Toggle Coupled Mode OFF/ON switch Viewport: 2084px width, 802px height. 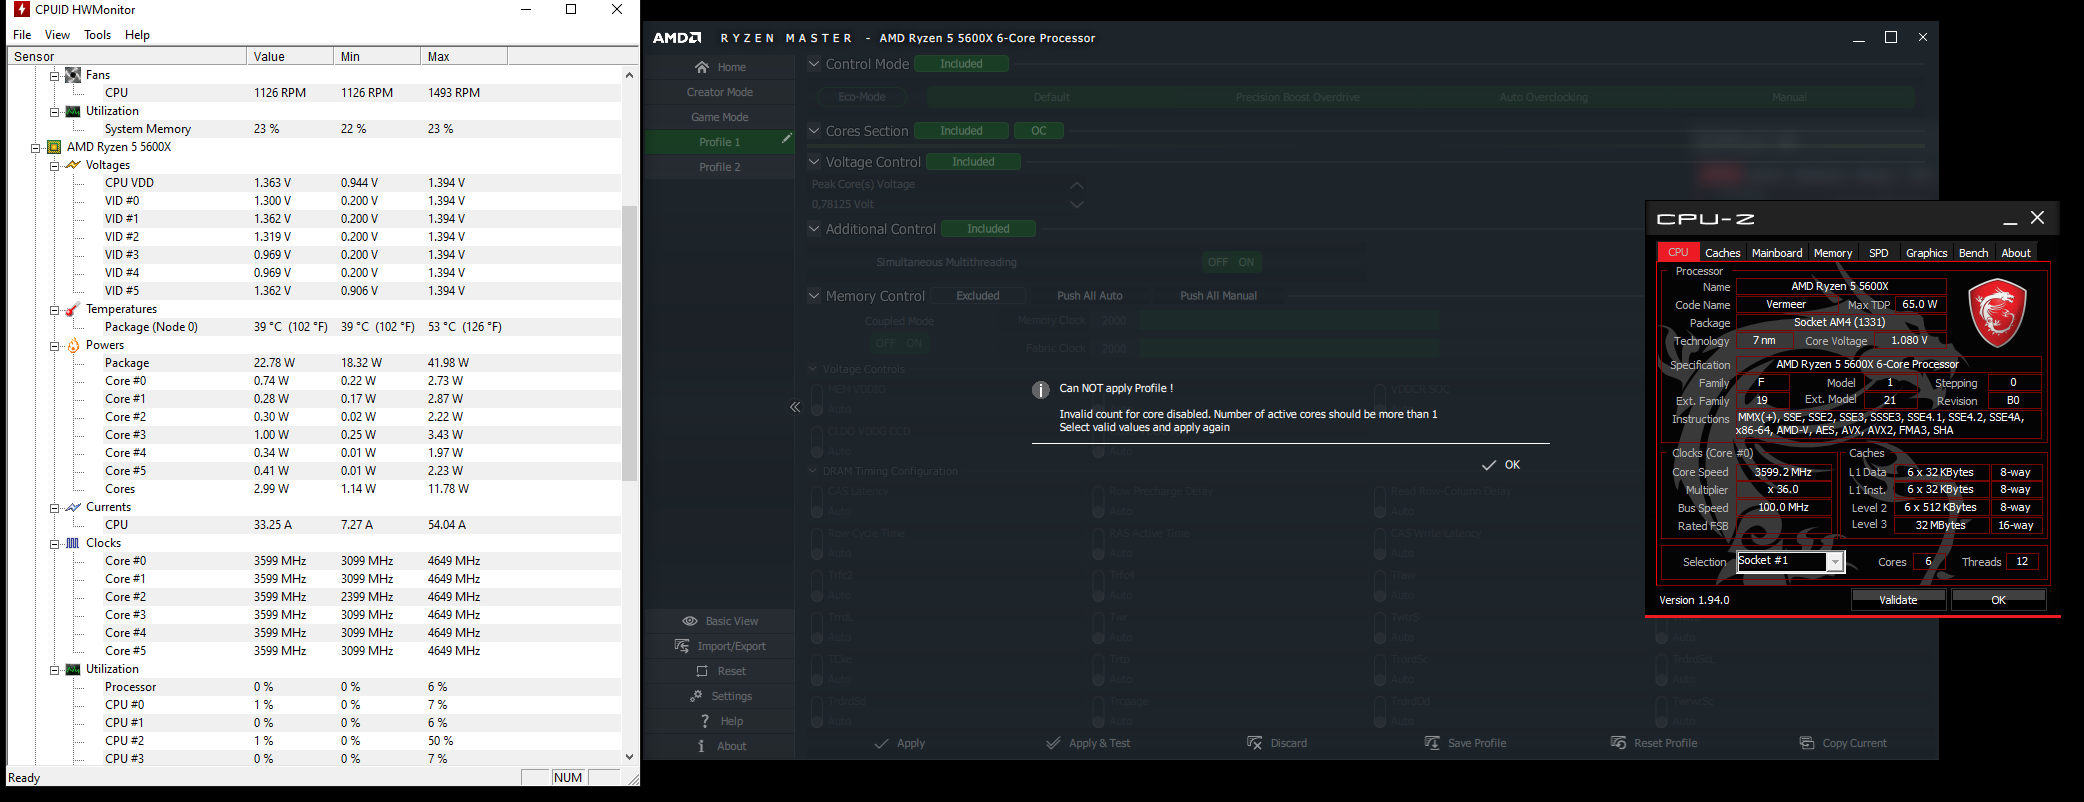tap(899, 343)
